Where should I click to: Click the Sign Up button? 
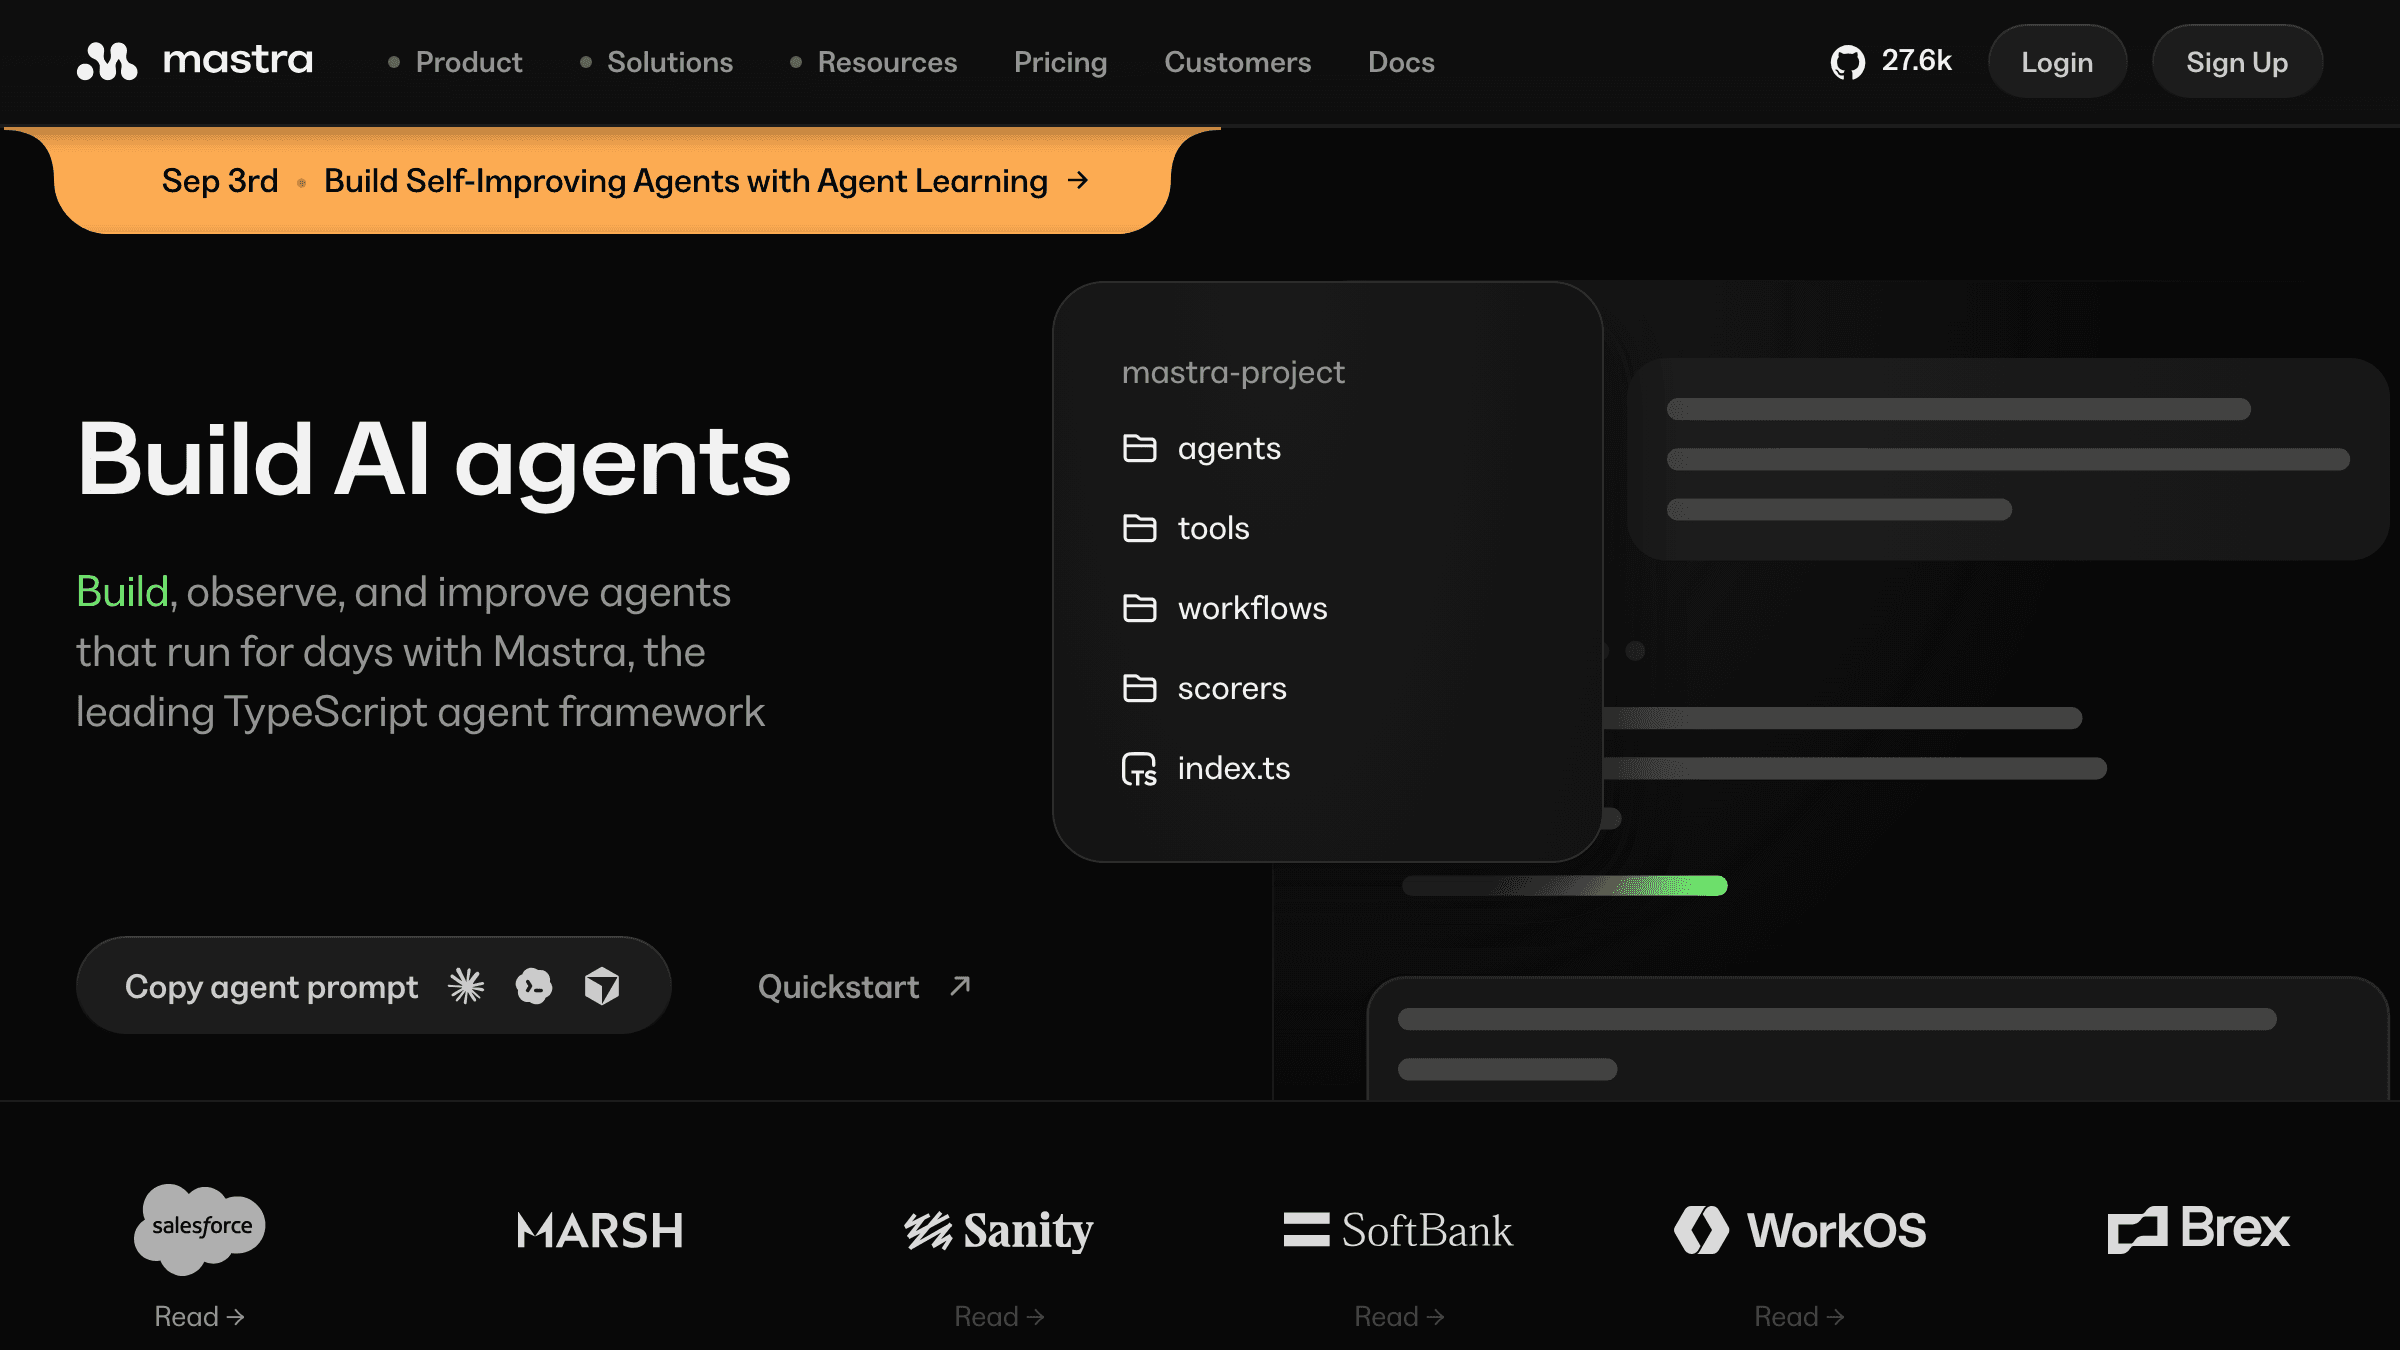coord(2237,62)
